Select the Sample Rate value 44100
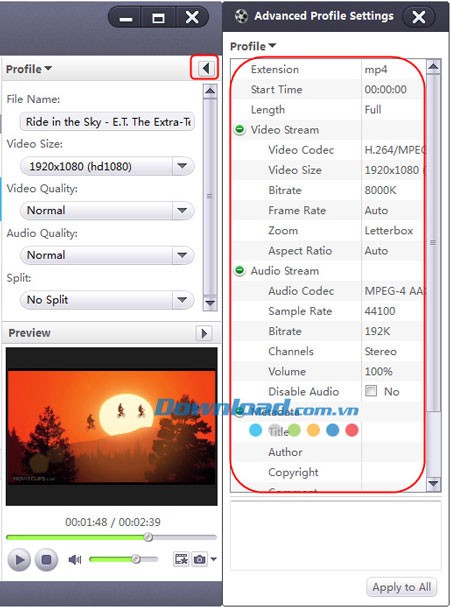The width and height of the screenshot is (450, 607). 380,311
